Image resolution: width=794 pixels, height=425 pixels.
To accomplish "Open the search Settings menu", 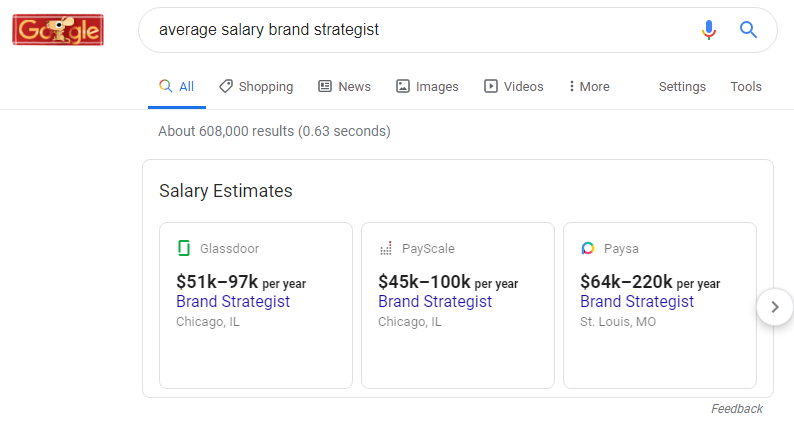I will (x=682, y=87).
